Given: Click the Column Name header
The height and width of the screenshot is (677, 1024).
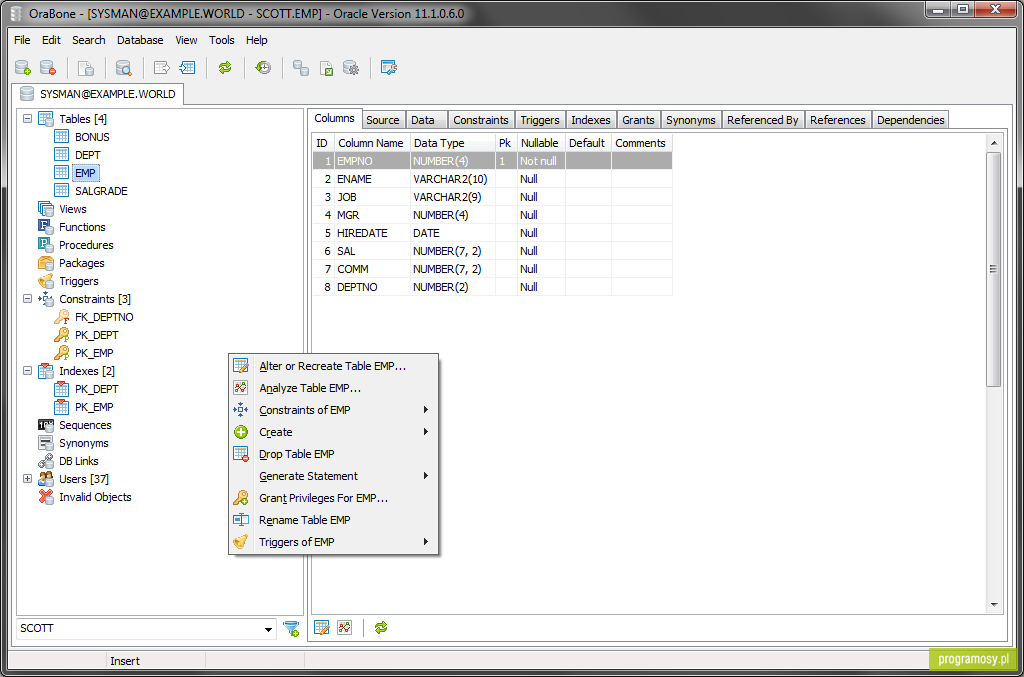Looking at the screenshot, I should tap(371, 143).
